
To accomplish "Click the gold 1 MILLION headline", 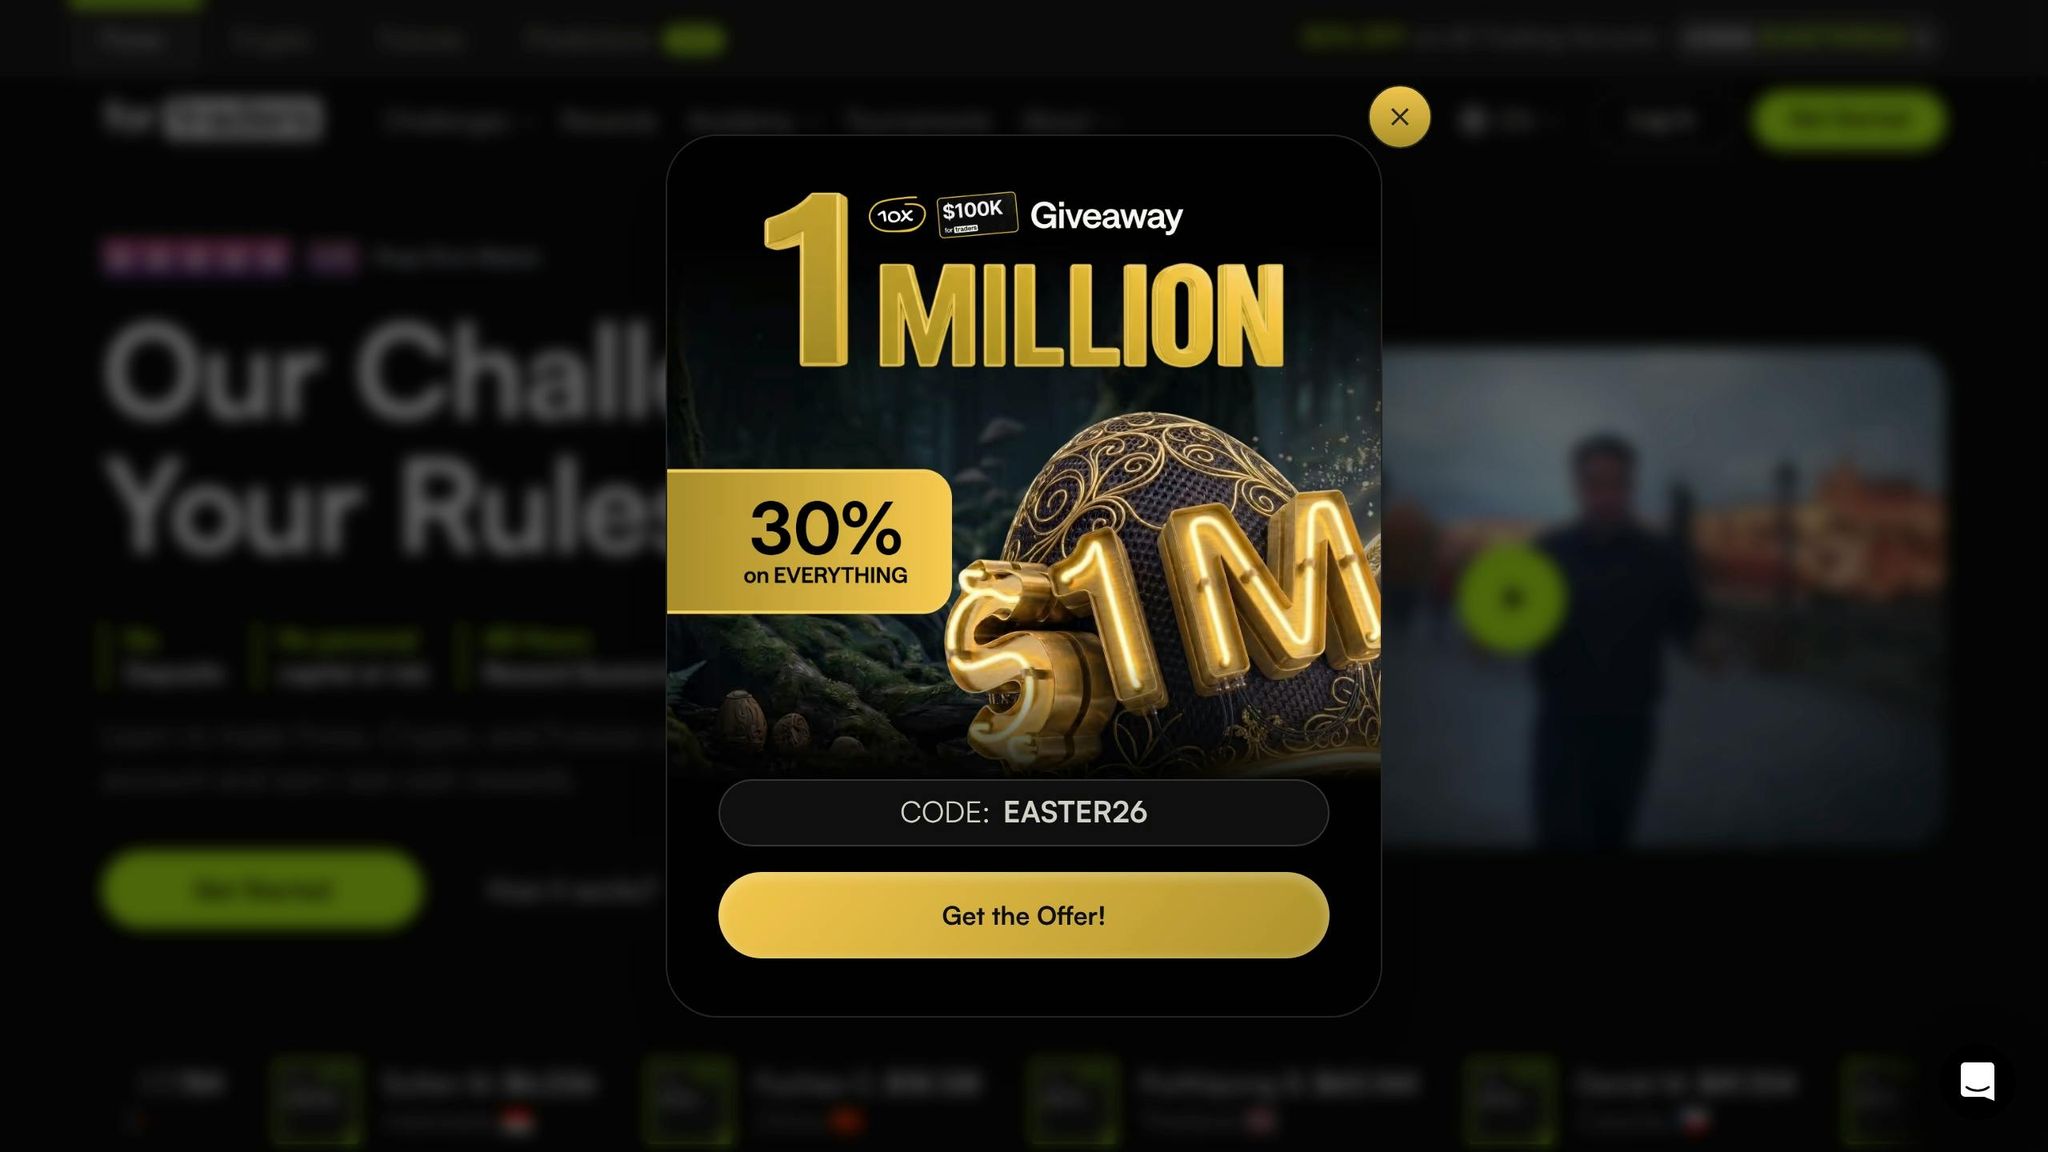I will point(1023,282).
